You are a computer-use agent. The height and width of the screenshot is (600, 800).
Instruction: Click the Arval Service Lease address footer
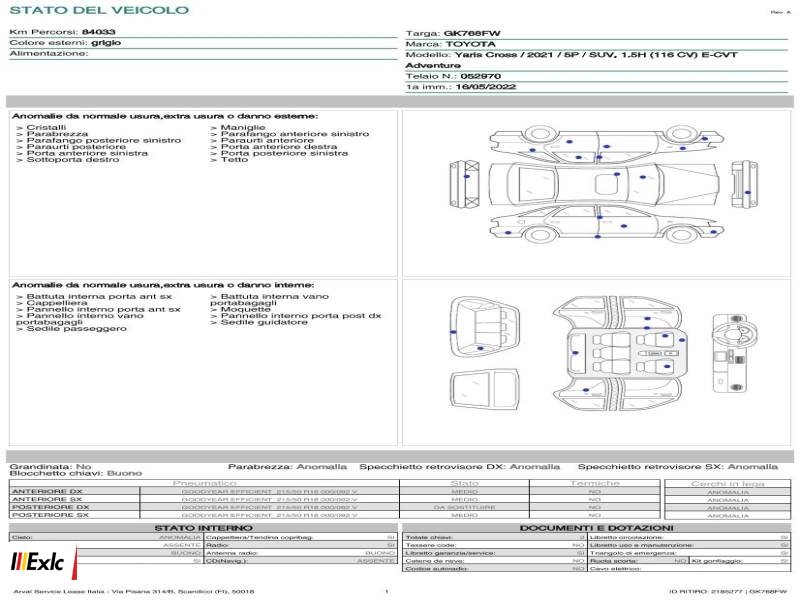coord(134,592)
